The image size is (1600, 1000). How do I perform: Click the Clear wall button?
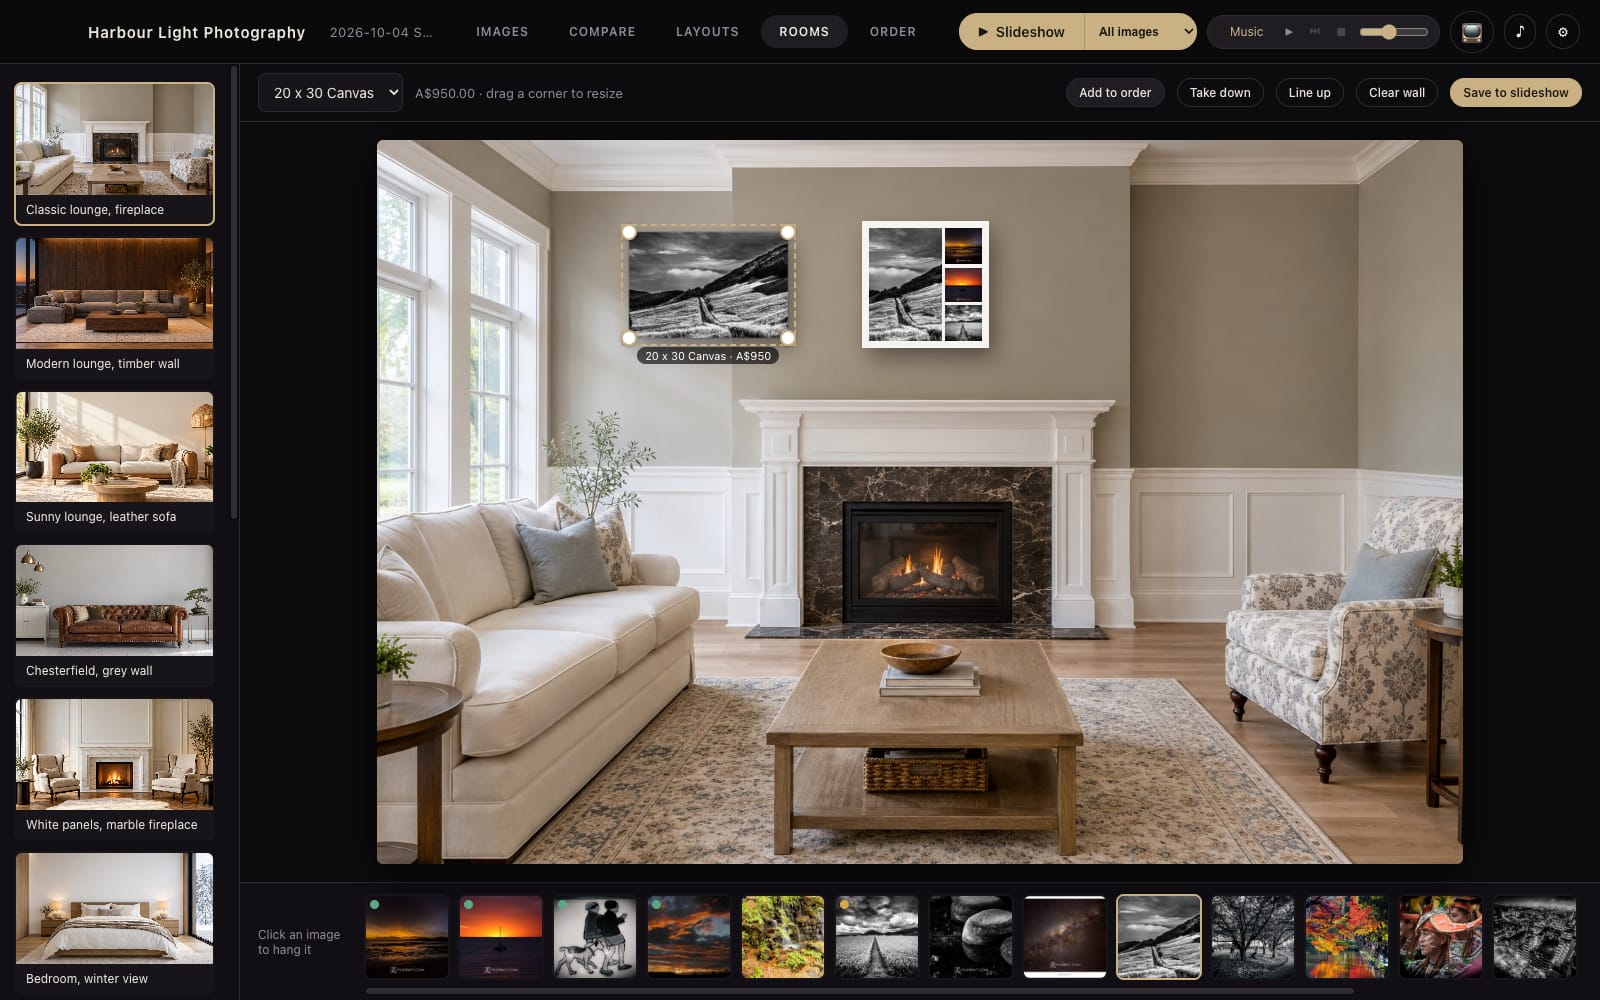[x=1396, y=93]
